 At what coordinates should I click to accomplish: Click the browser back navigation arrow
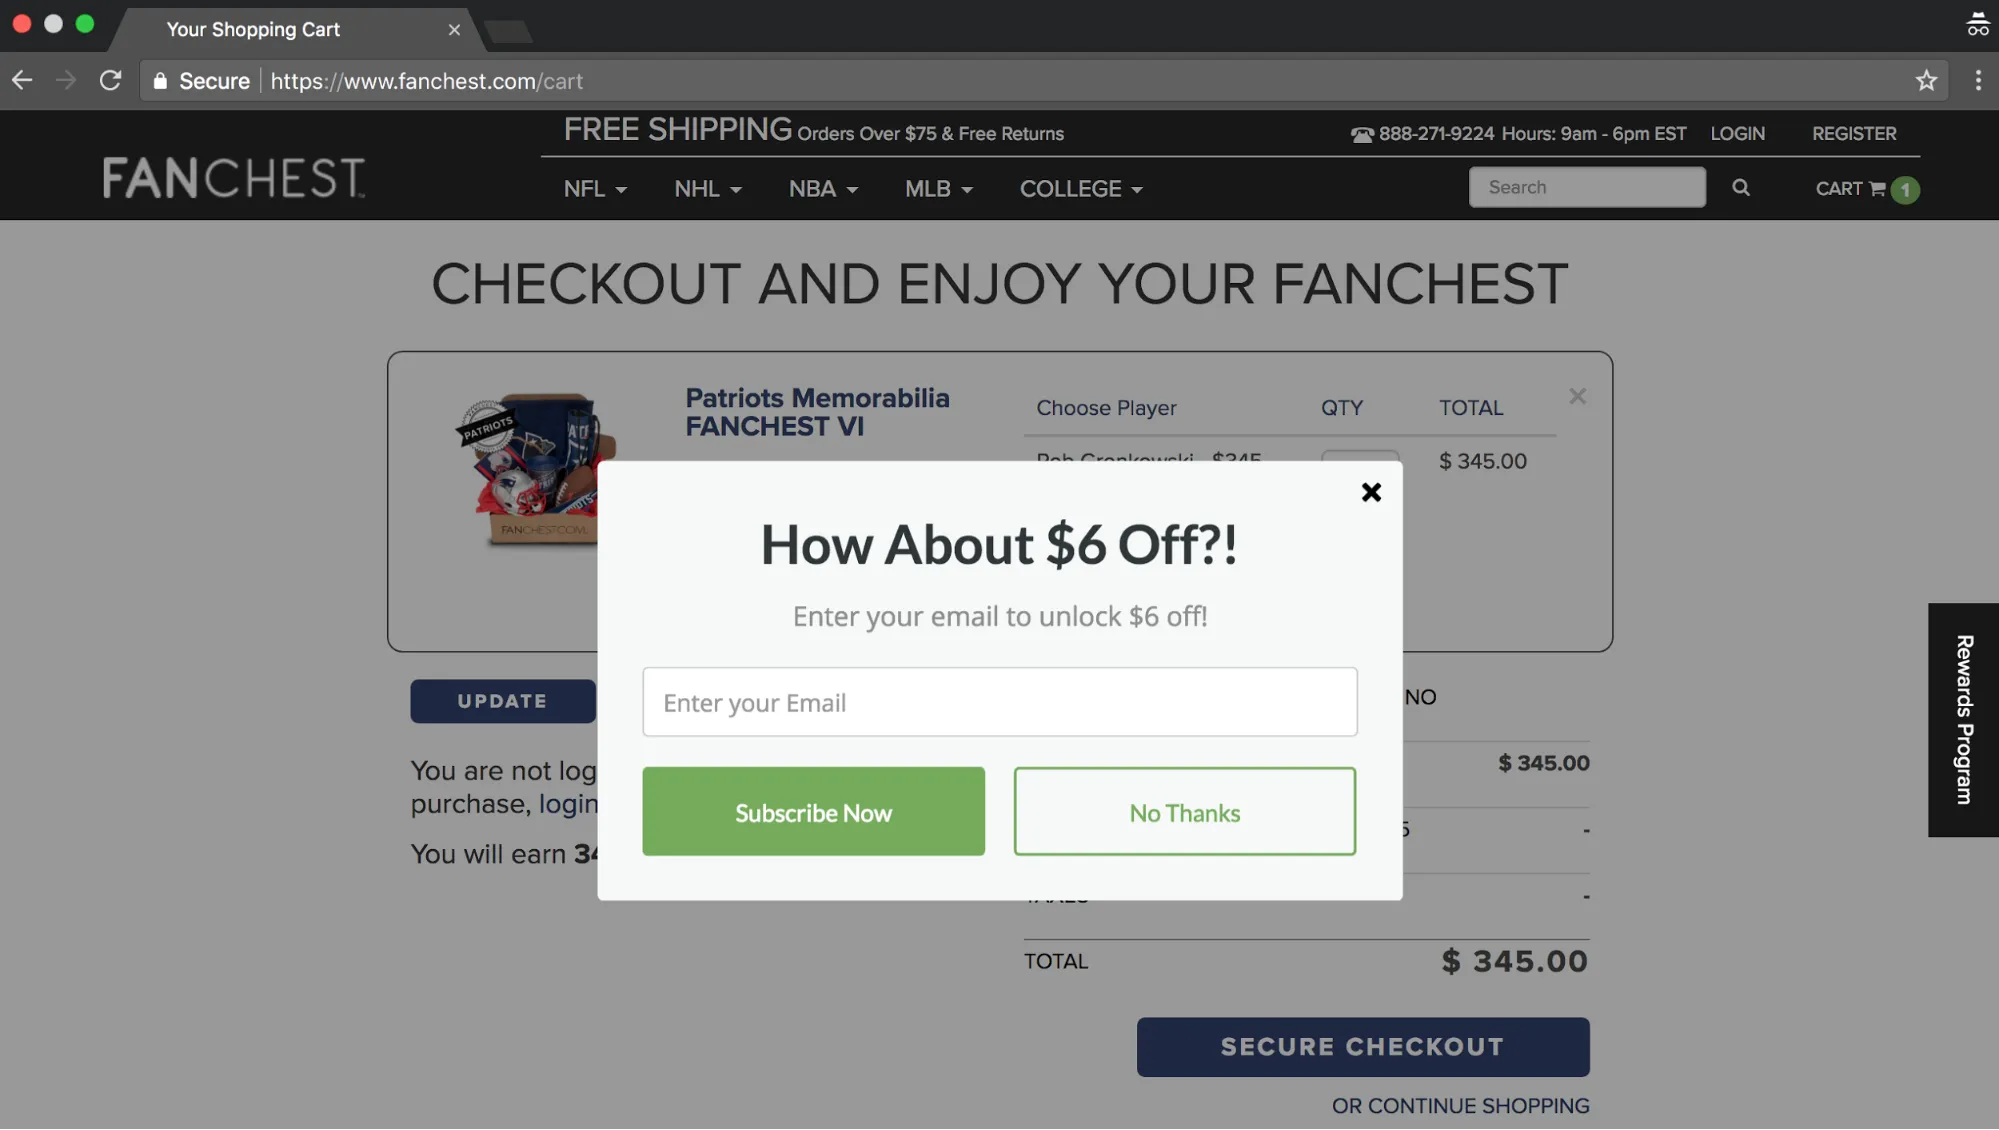22,80
